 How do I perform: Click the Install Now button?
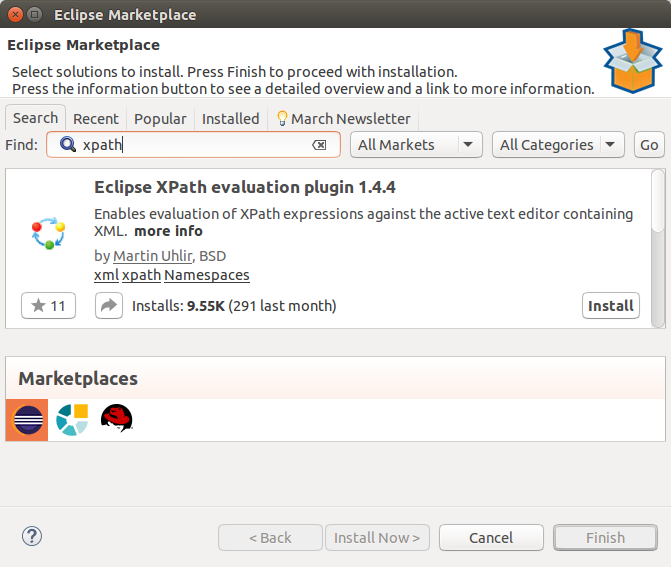[x=377, y=537]
